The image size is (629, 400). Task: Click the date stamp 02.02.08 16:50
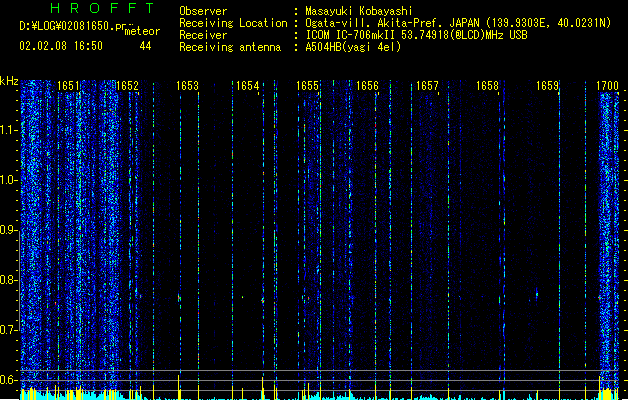click(x=61, y=46)
